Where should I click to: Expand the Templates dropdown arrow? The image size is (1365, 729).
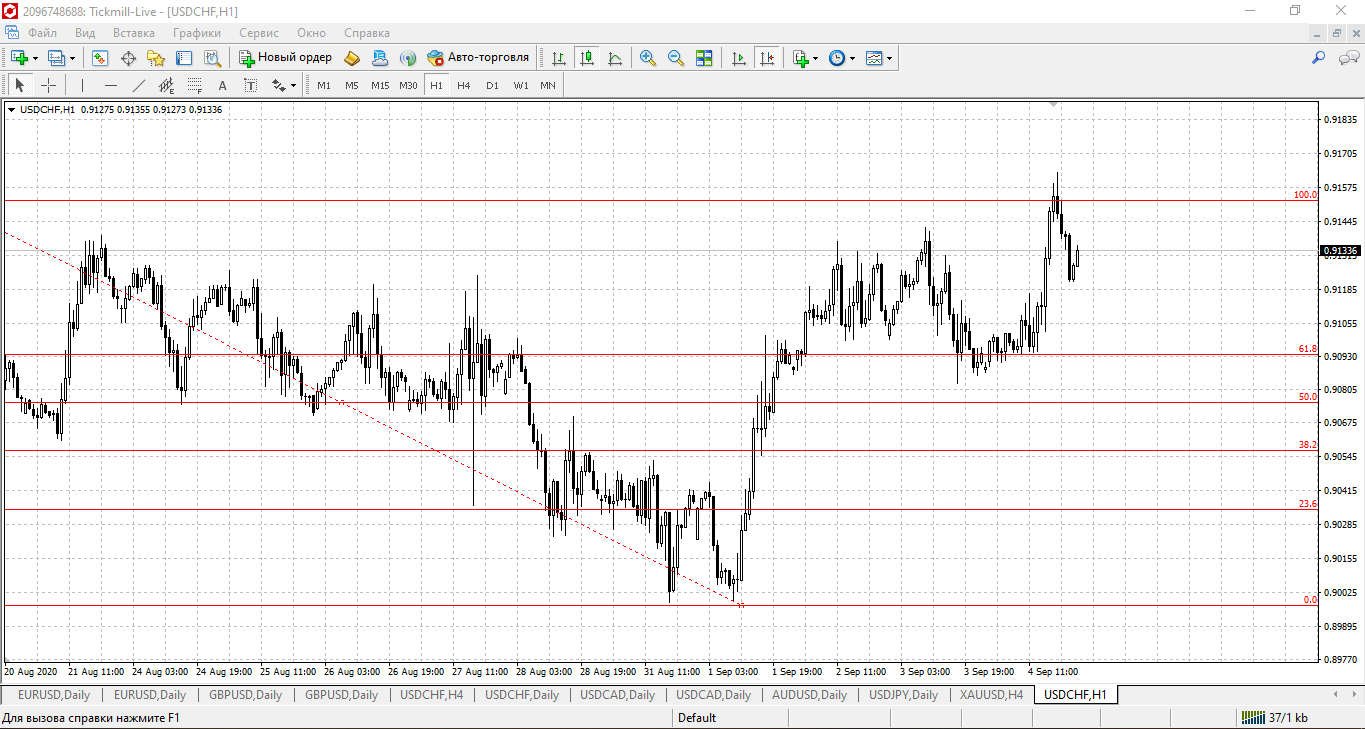click(890, 58)
